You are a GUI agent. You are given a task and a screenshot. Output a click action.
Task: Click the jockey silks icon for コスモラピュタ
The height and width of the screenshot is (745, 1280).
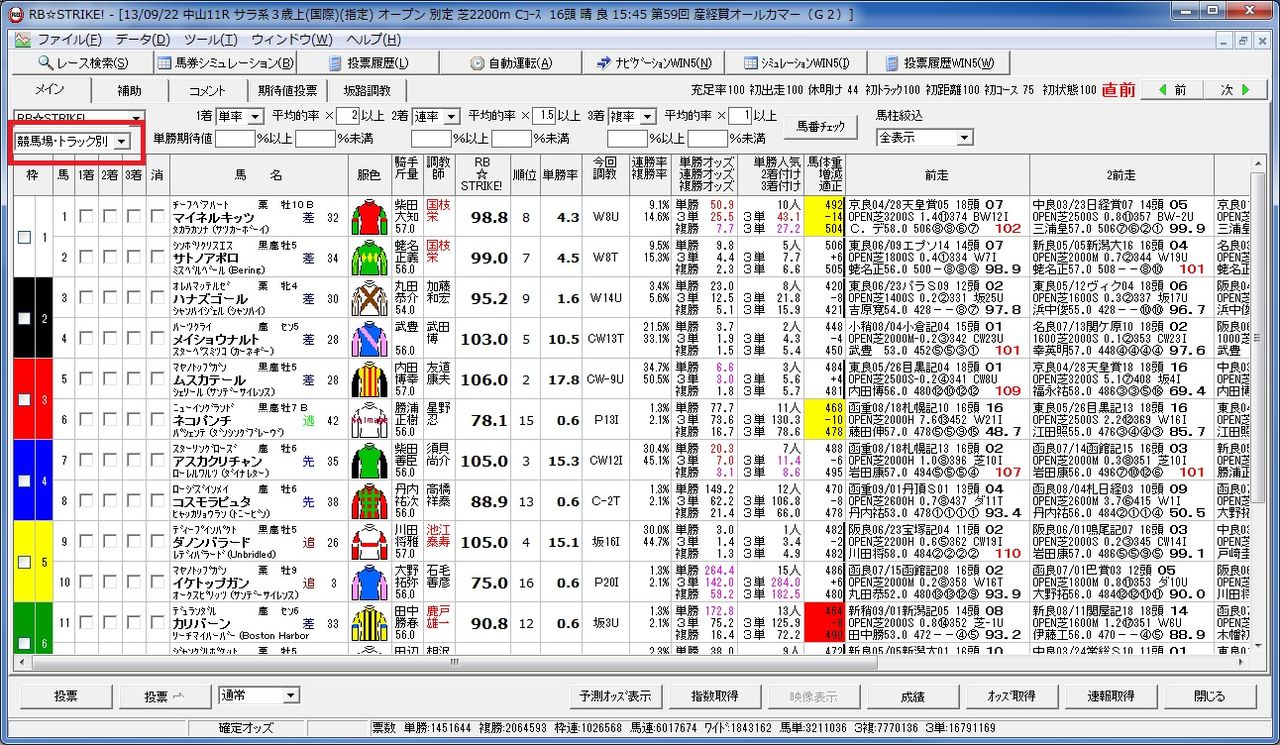pos(369,501)
